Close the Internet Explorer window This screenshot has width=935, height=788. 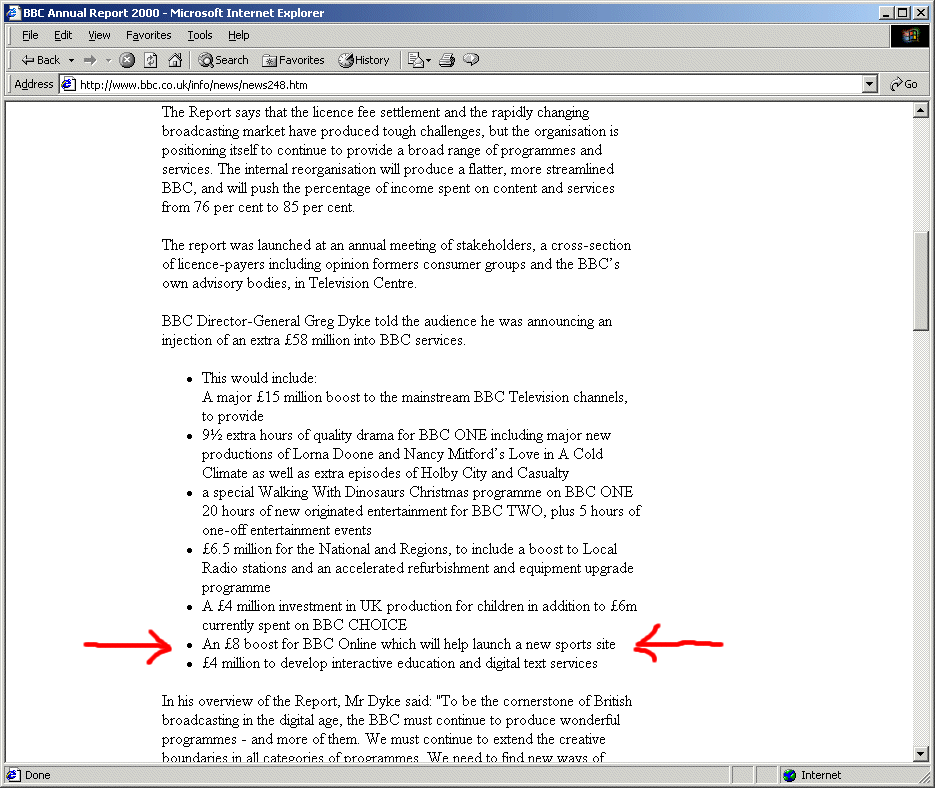coord(920,13)
